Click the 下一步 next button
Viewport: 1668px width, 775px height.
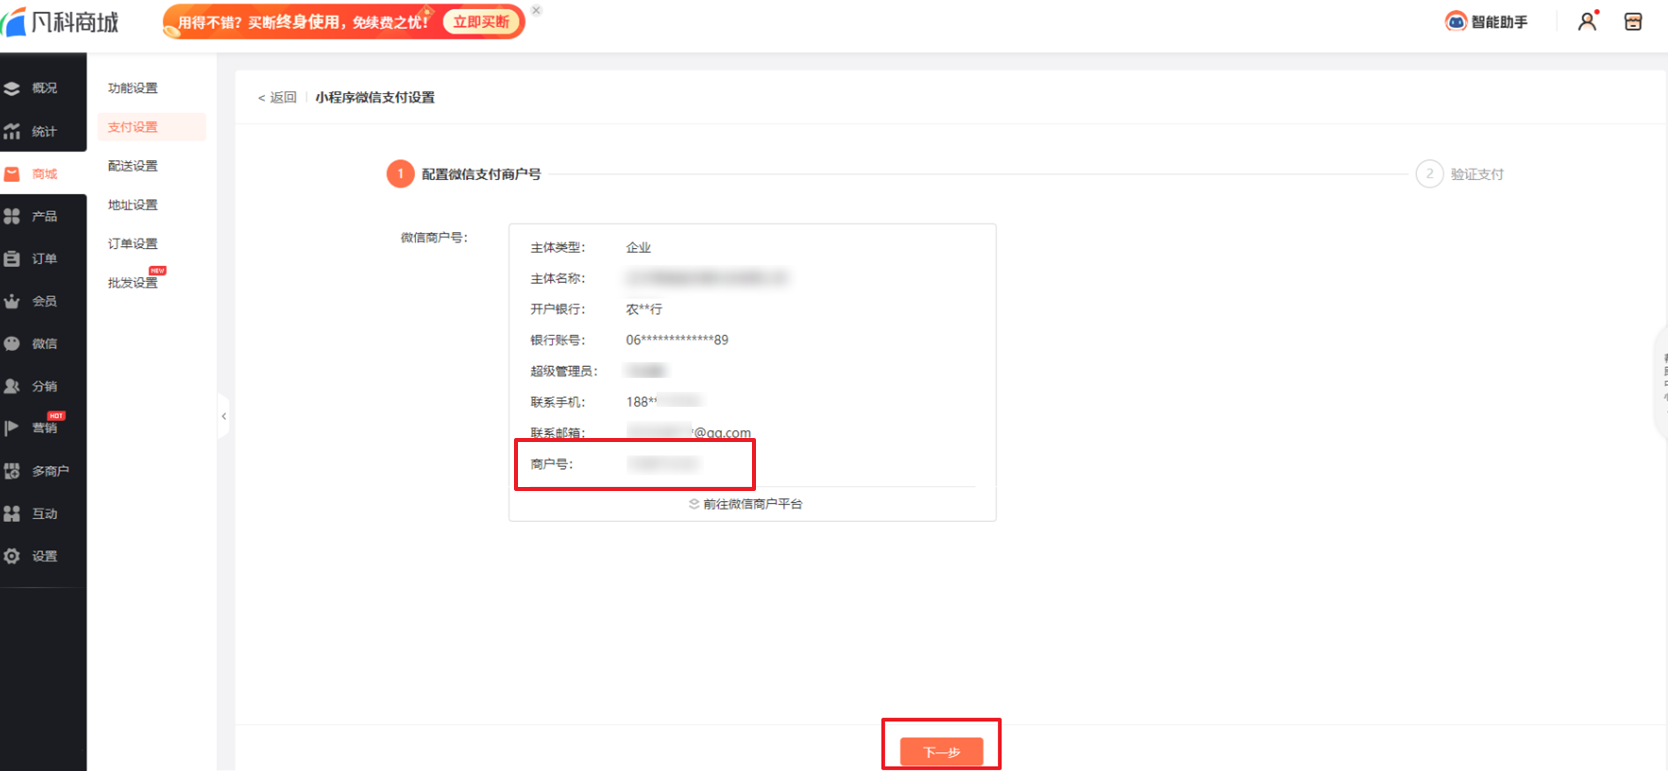941,752
